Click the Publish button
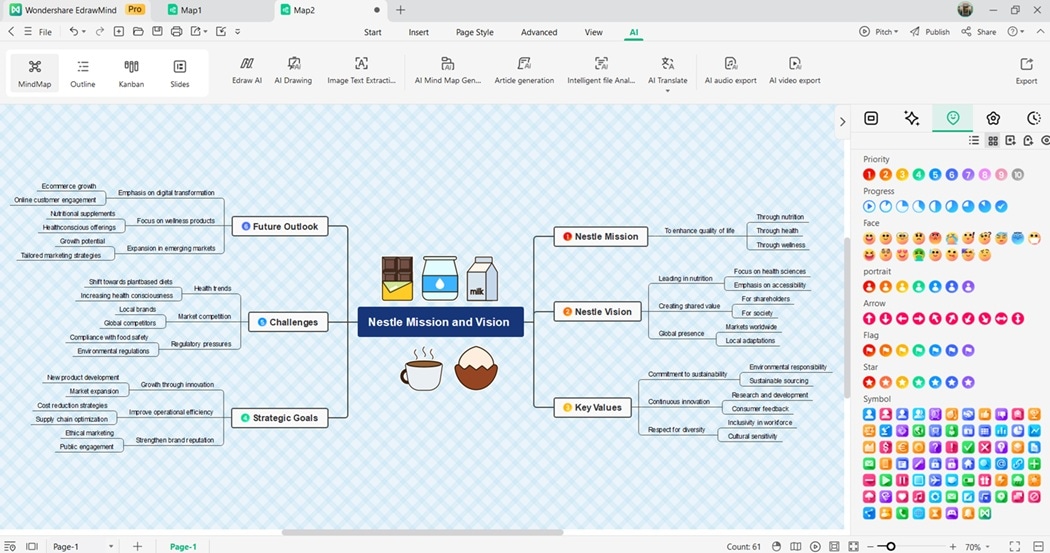The width and height of the screenshot is (1050, 553). [x=929, y=31]
